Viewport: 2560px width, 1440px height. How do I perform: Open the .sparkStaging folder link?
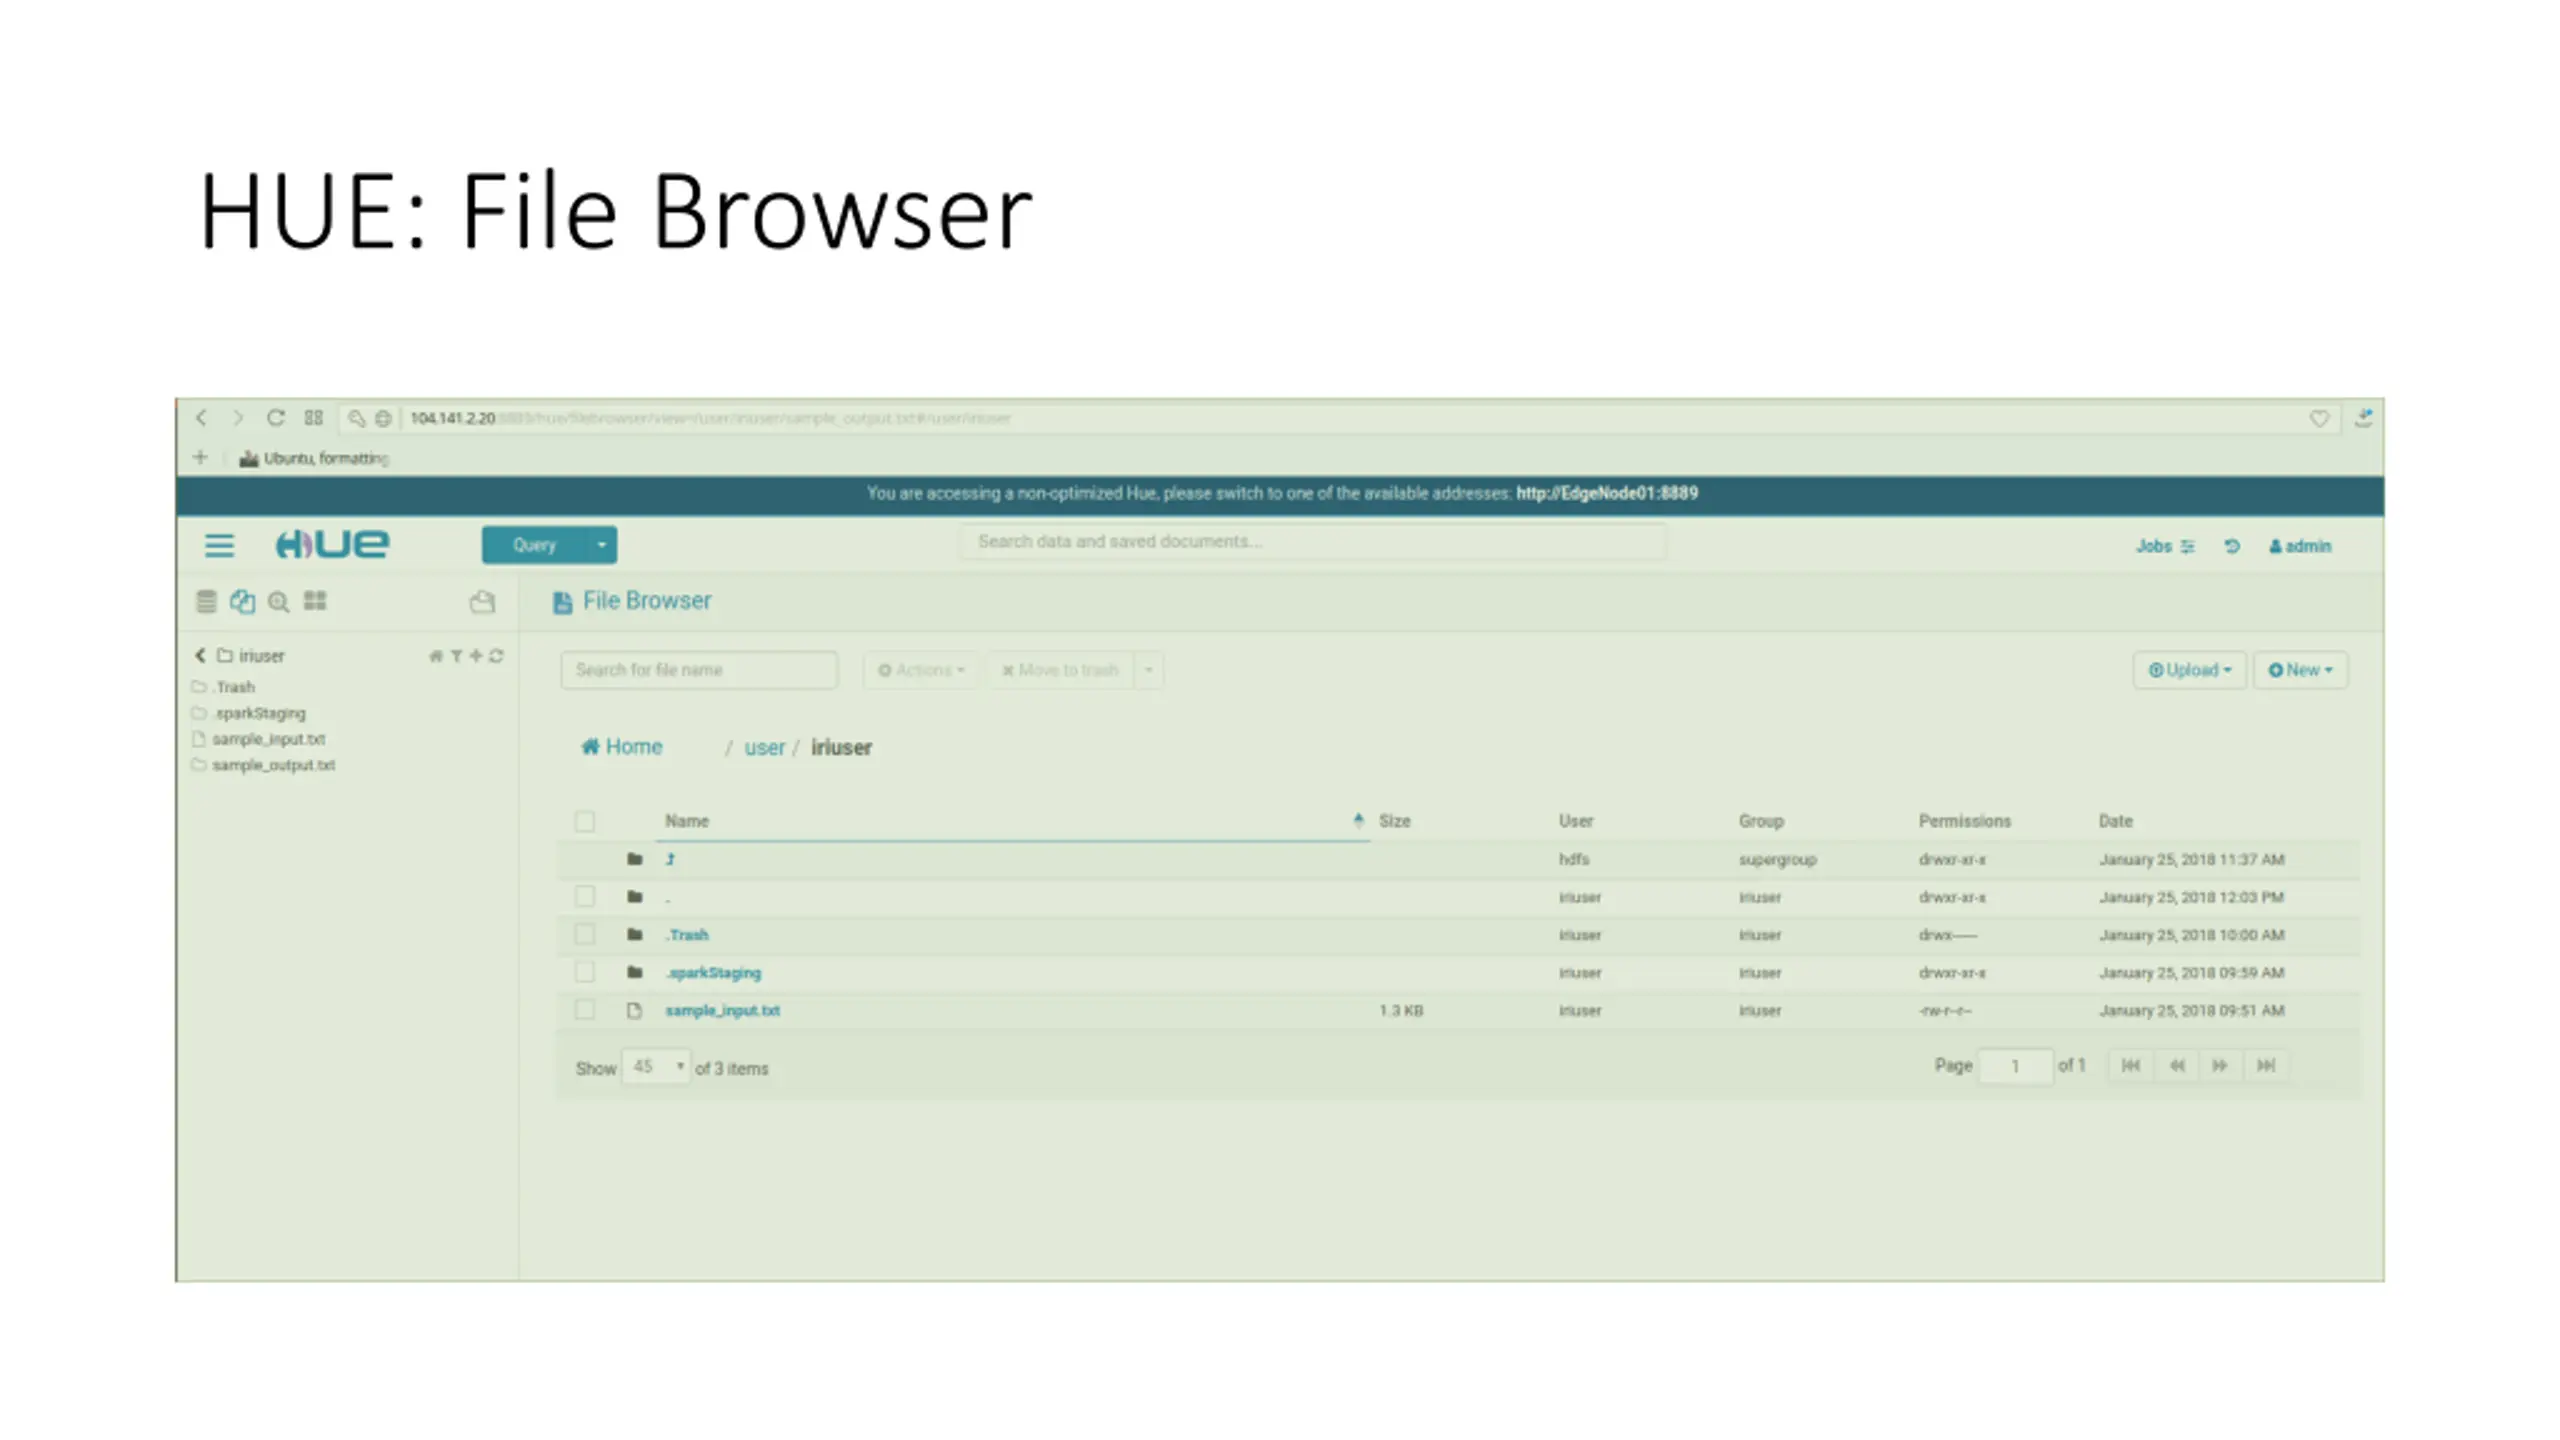coord(713,973)
